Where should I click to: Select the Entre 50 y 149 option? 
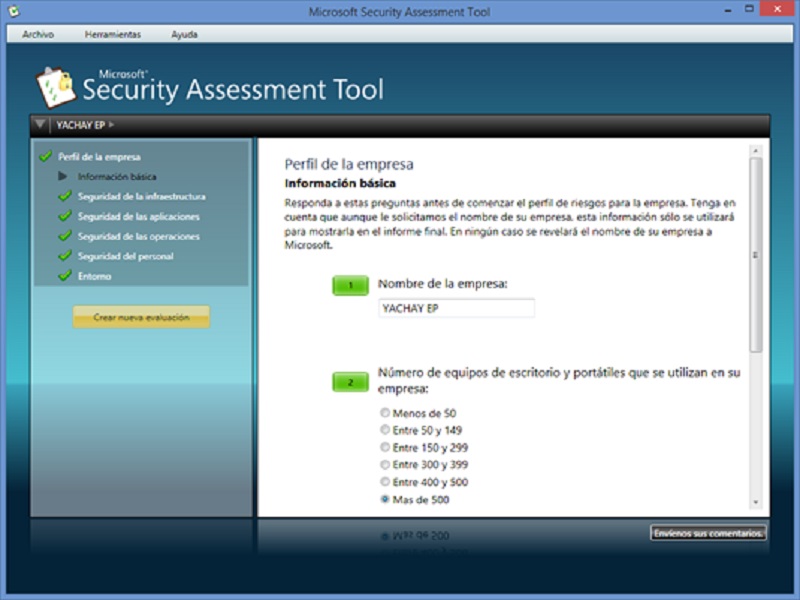[x=385, y=430]
